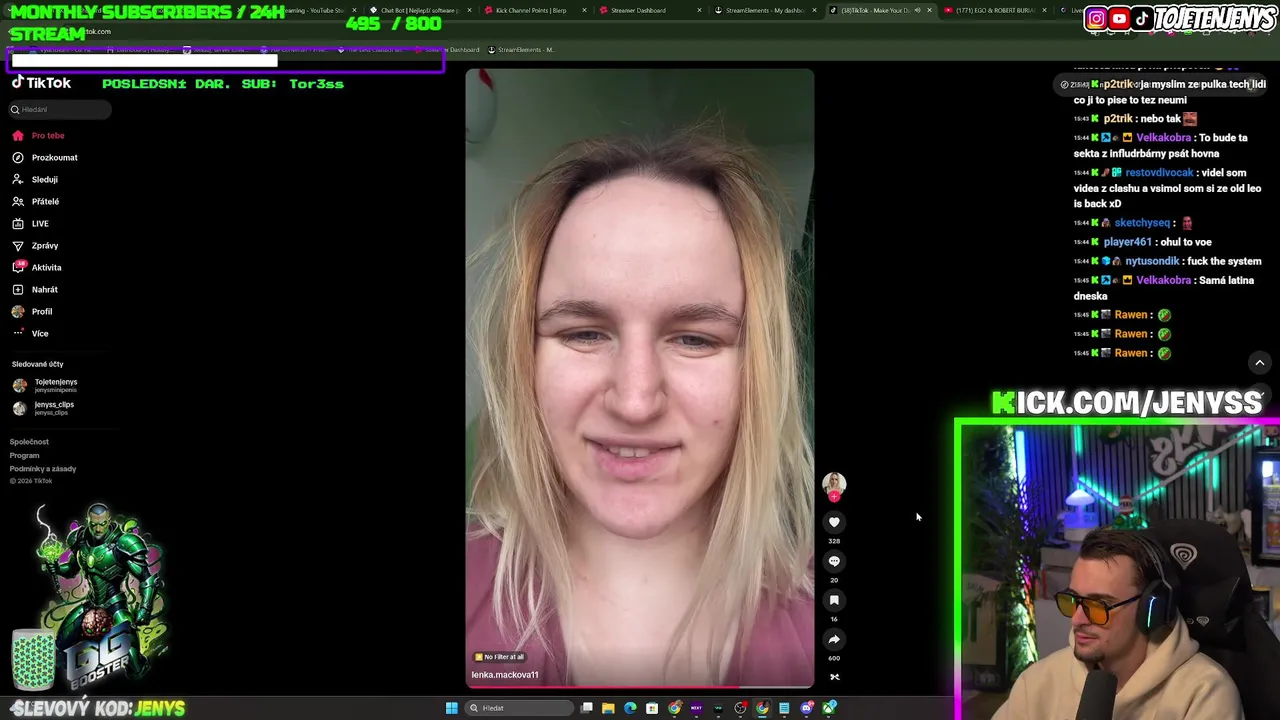Switch to the EGO & ROBERT YouTube tab

[x=995, y=10]
